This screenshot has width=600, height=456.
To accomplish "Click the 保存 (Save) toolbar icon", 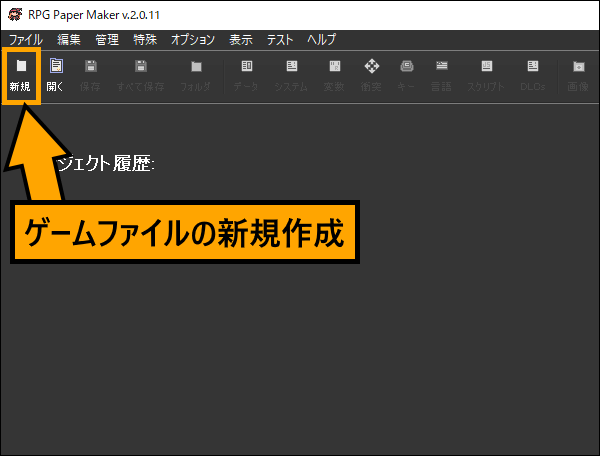I will [91, 75].
